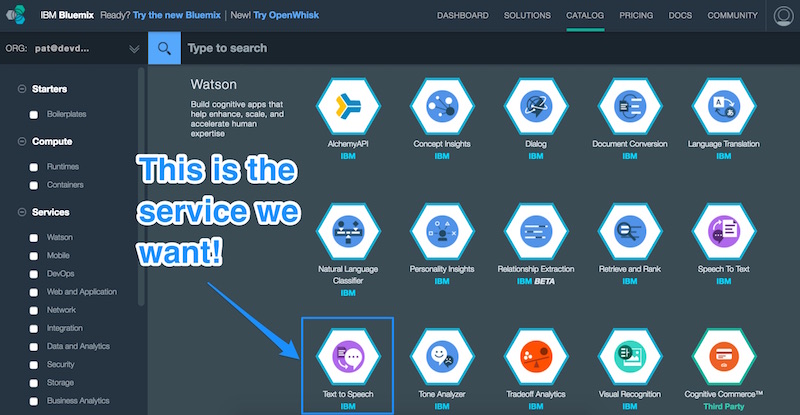Screen dimensions: 800x415
Task: Focus the Type to search field
Action: click(490, 48)
